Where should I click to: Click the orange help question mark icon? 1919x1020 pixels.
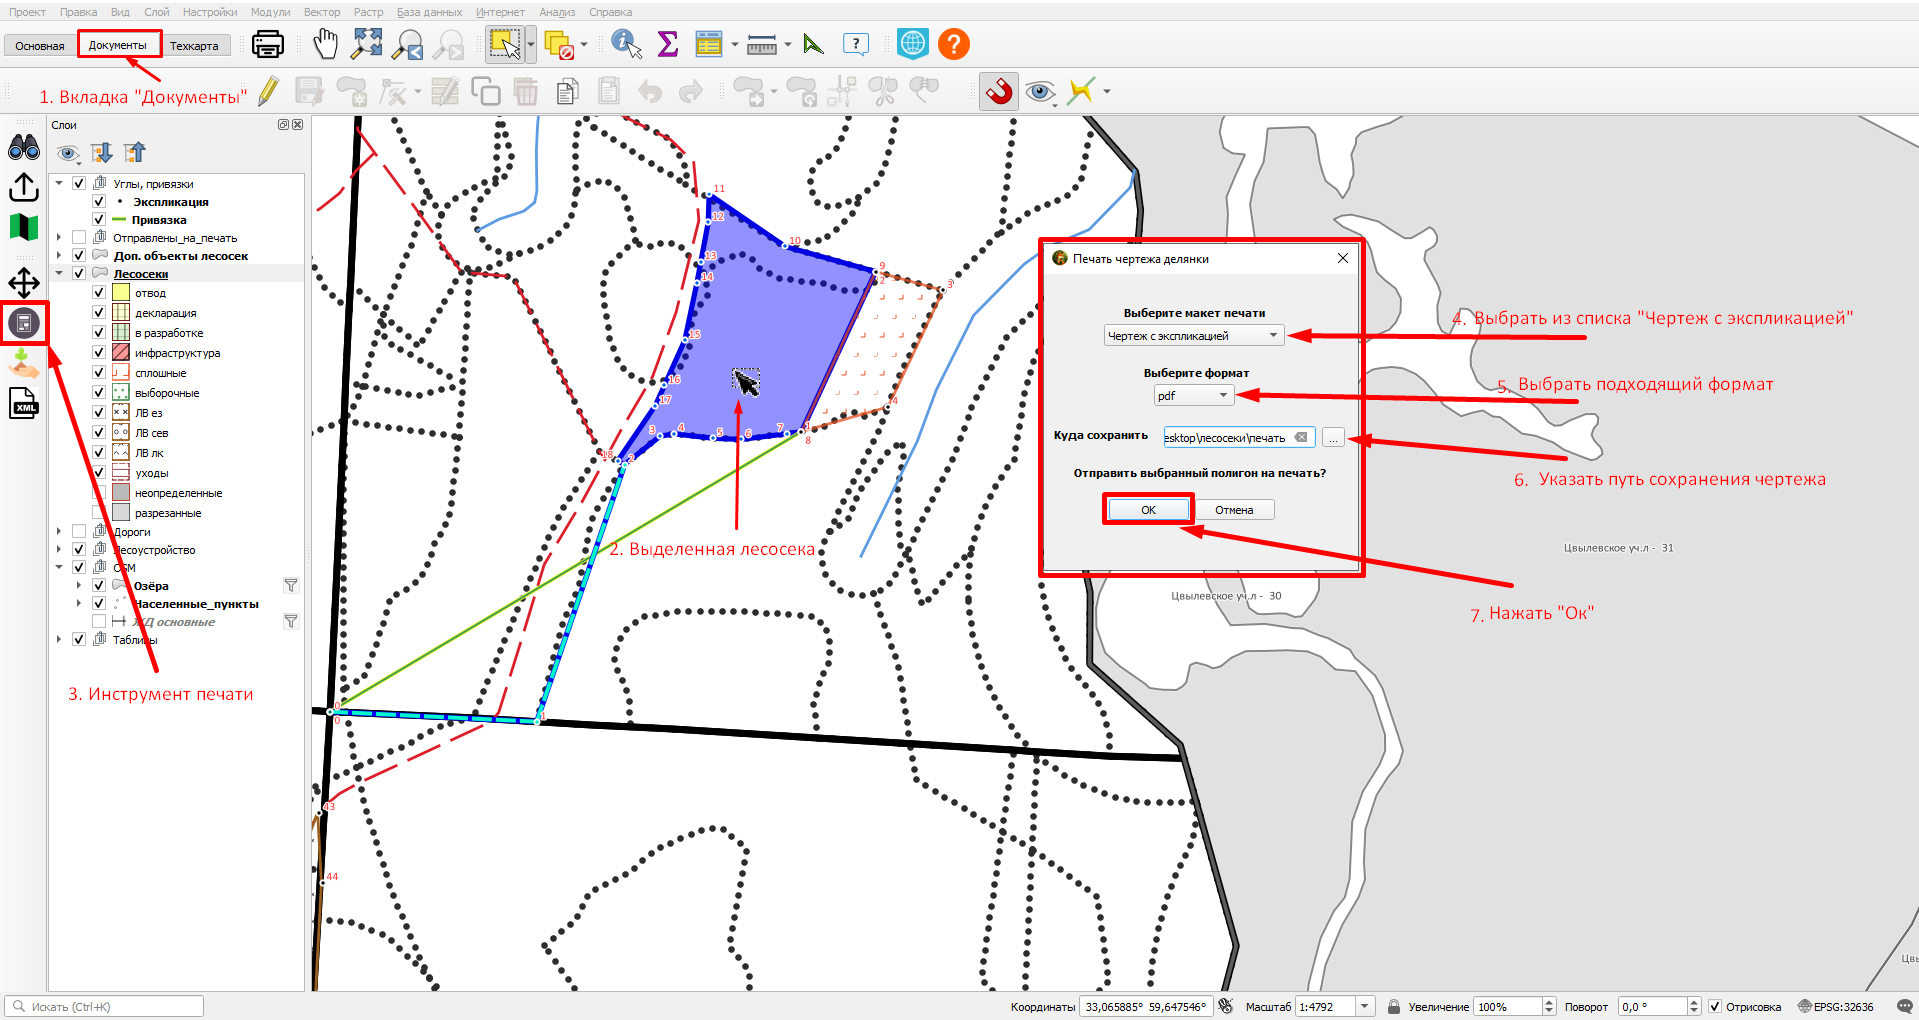point(954,44)
